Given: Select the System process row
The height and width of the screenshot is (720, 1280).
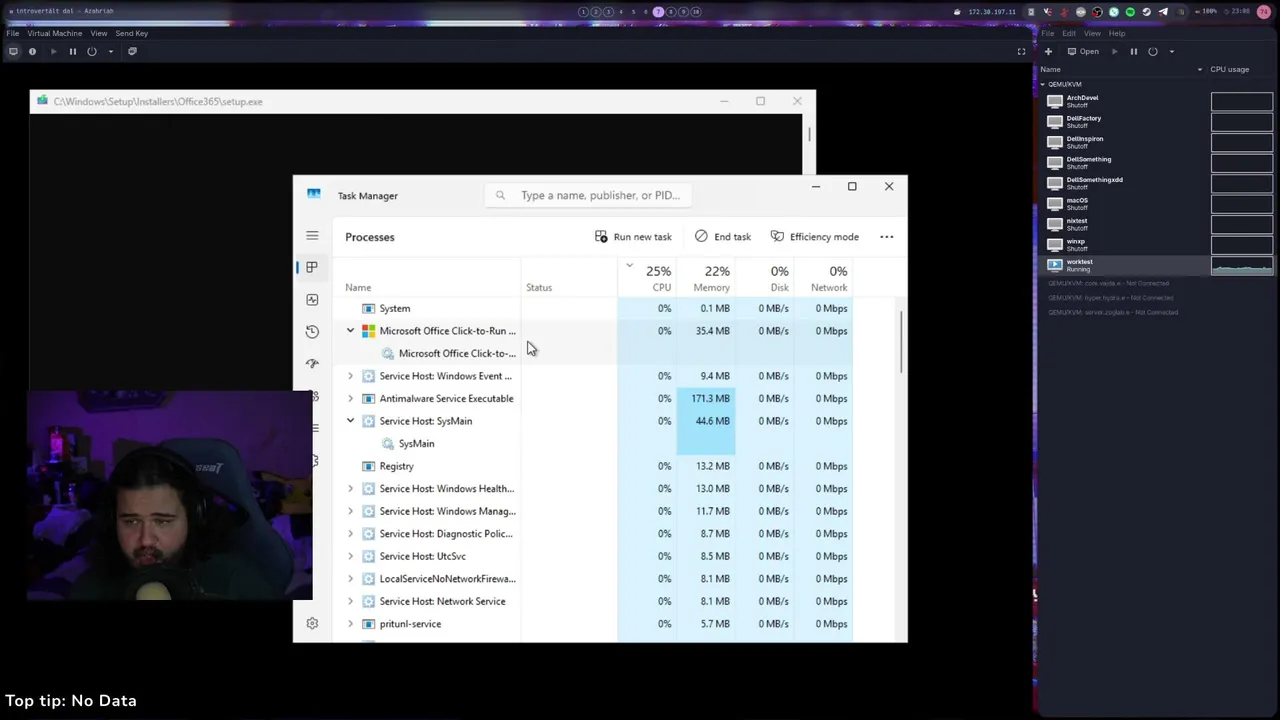Looking at the screenshot, I should coord(591,308).
